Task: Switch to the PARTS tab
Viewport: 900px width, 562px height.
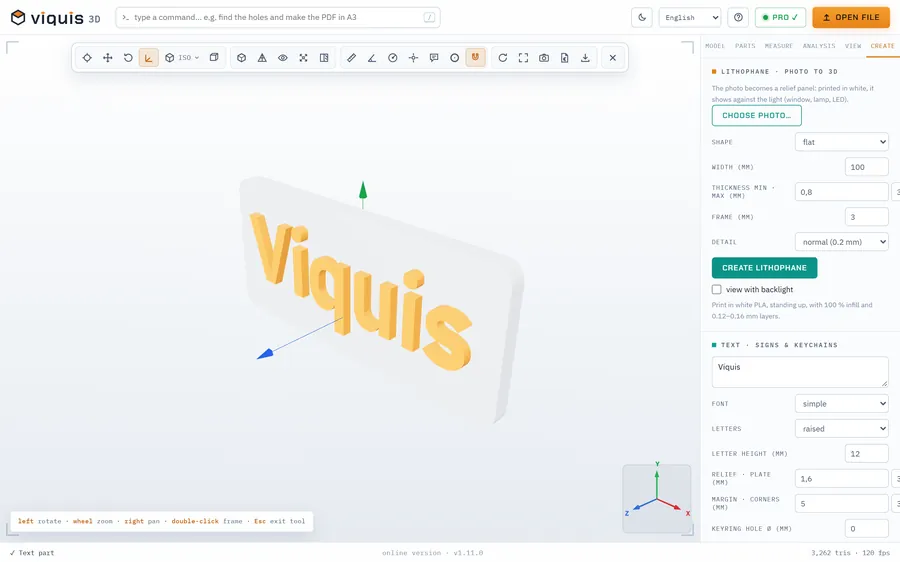Action: (x=745, y=46)
